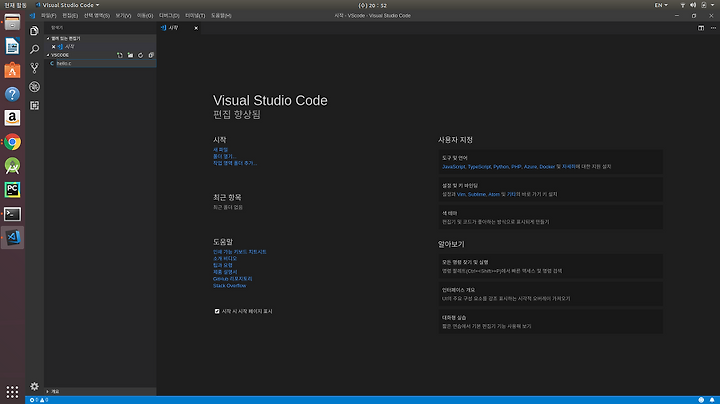Click the Python support link
This screenshot has height=404, width=720.
pos(501,167)
